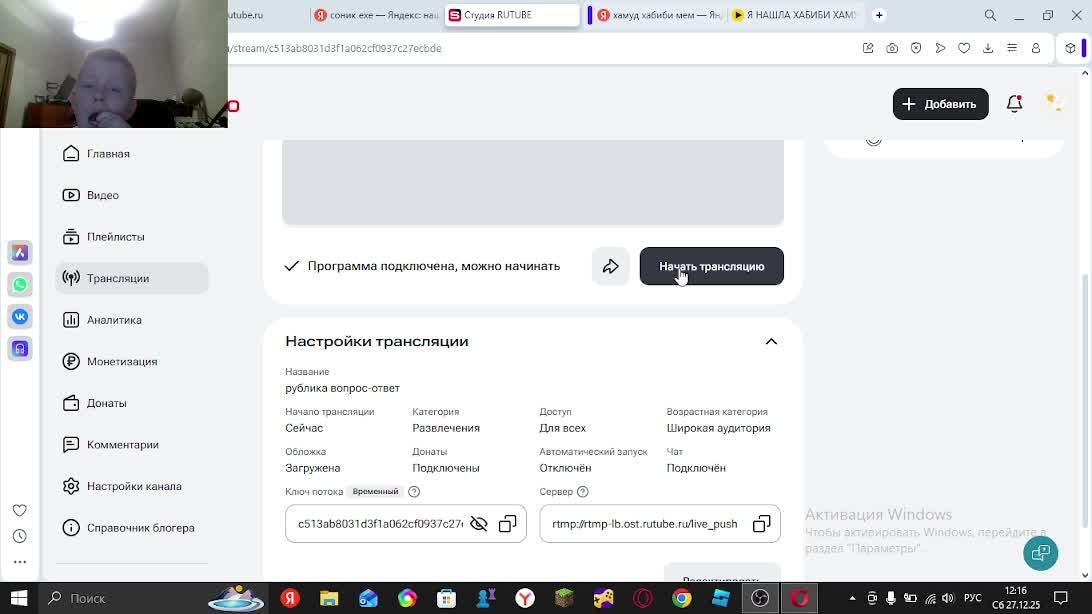Click the Добавить button
The height and width of the screenshot is (614, 1092).
(940, 104)
